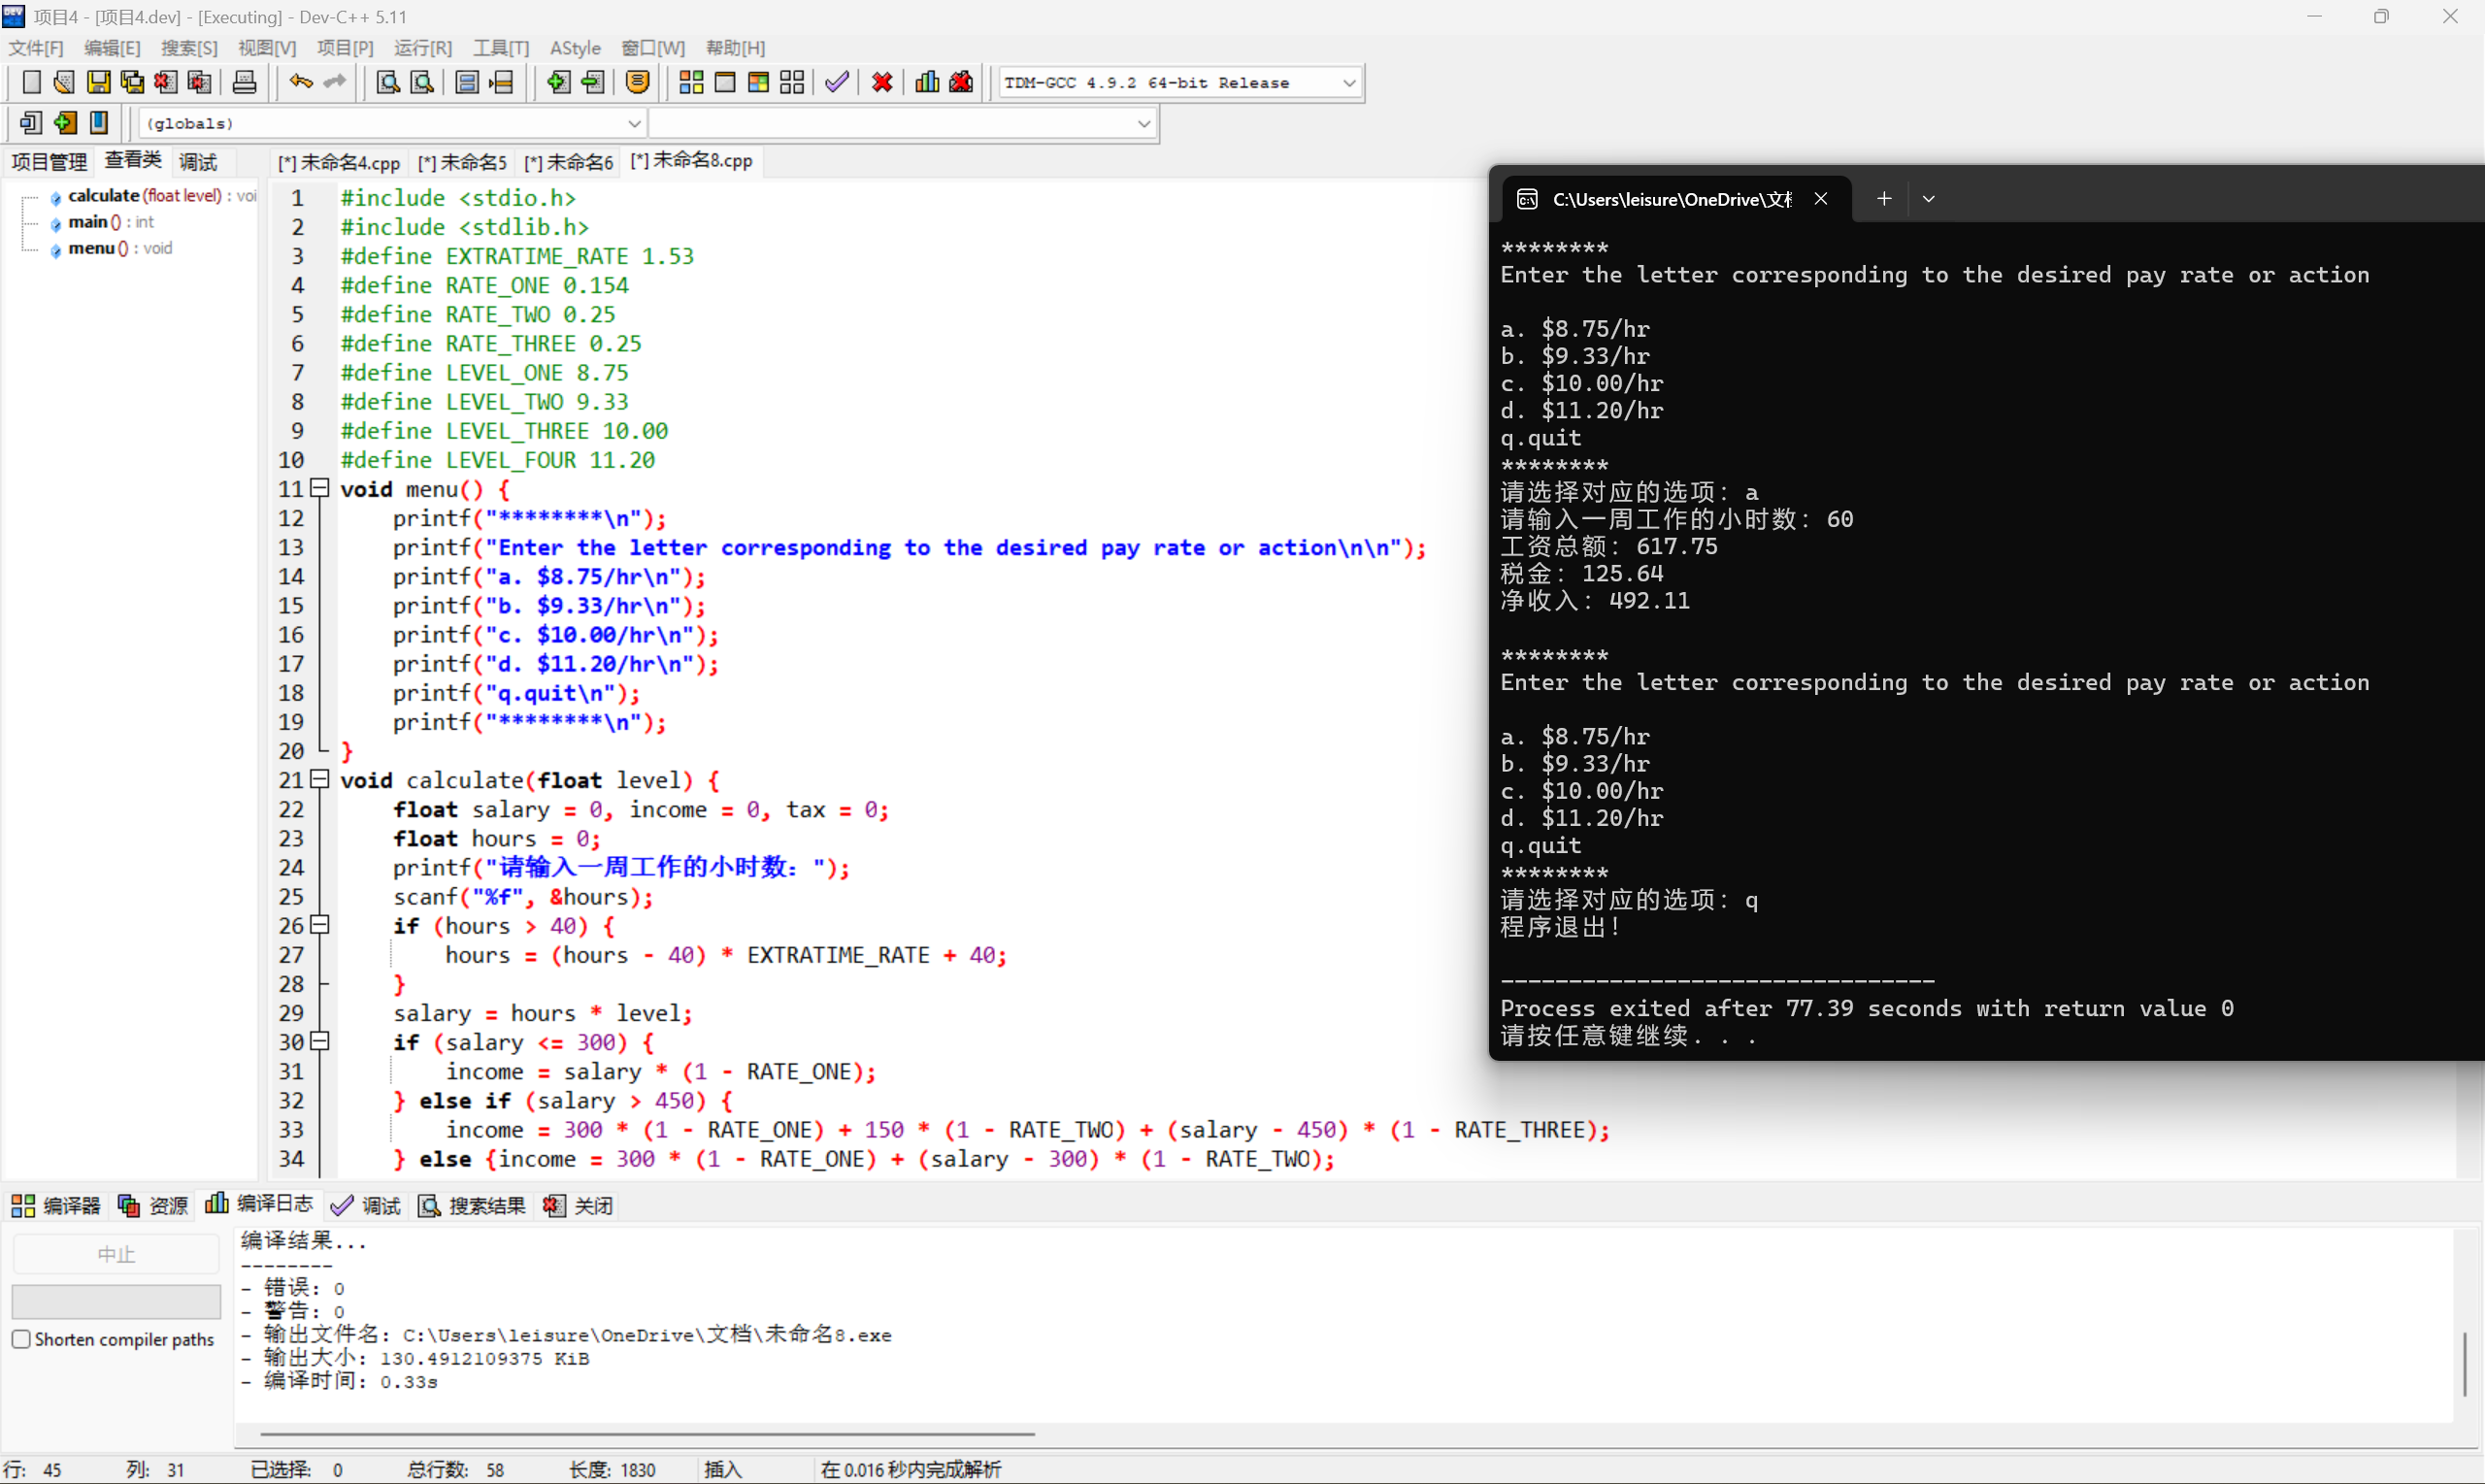Redo the last undone edit
Image resolution: width=2485 pixels, height=1484 pixels.
(332, 82)
